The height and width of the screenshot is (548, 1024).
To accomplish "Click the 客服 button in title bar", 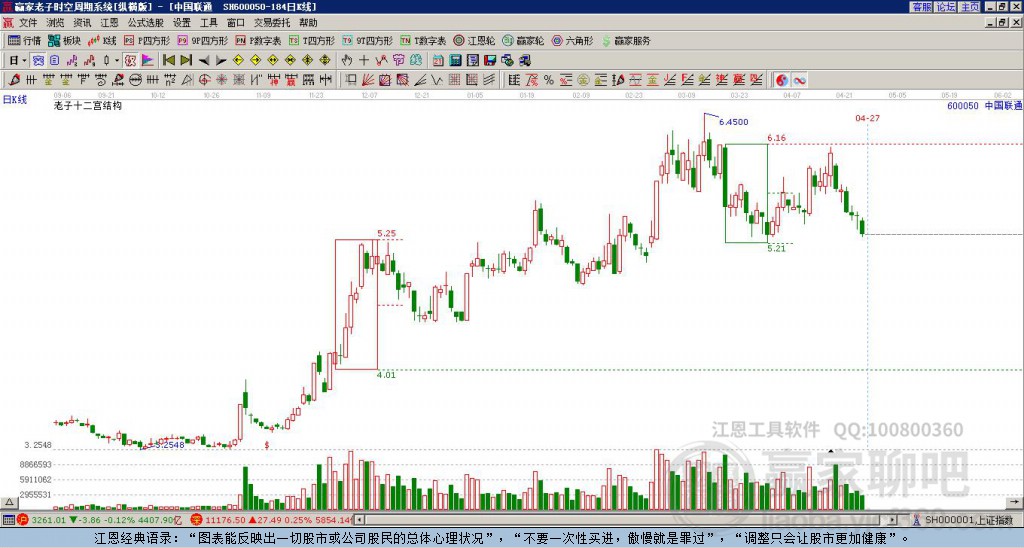I will pyautogui.click(x=921, y=7).
